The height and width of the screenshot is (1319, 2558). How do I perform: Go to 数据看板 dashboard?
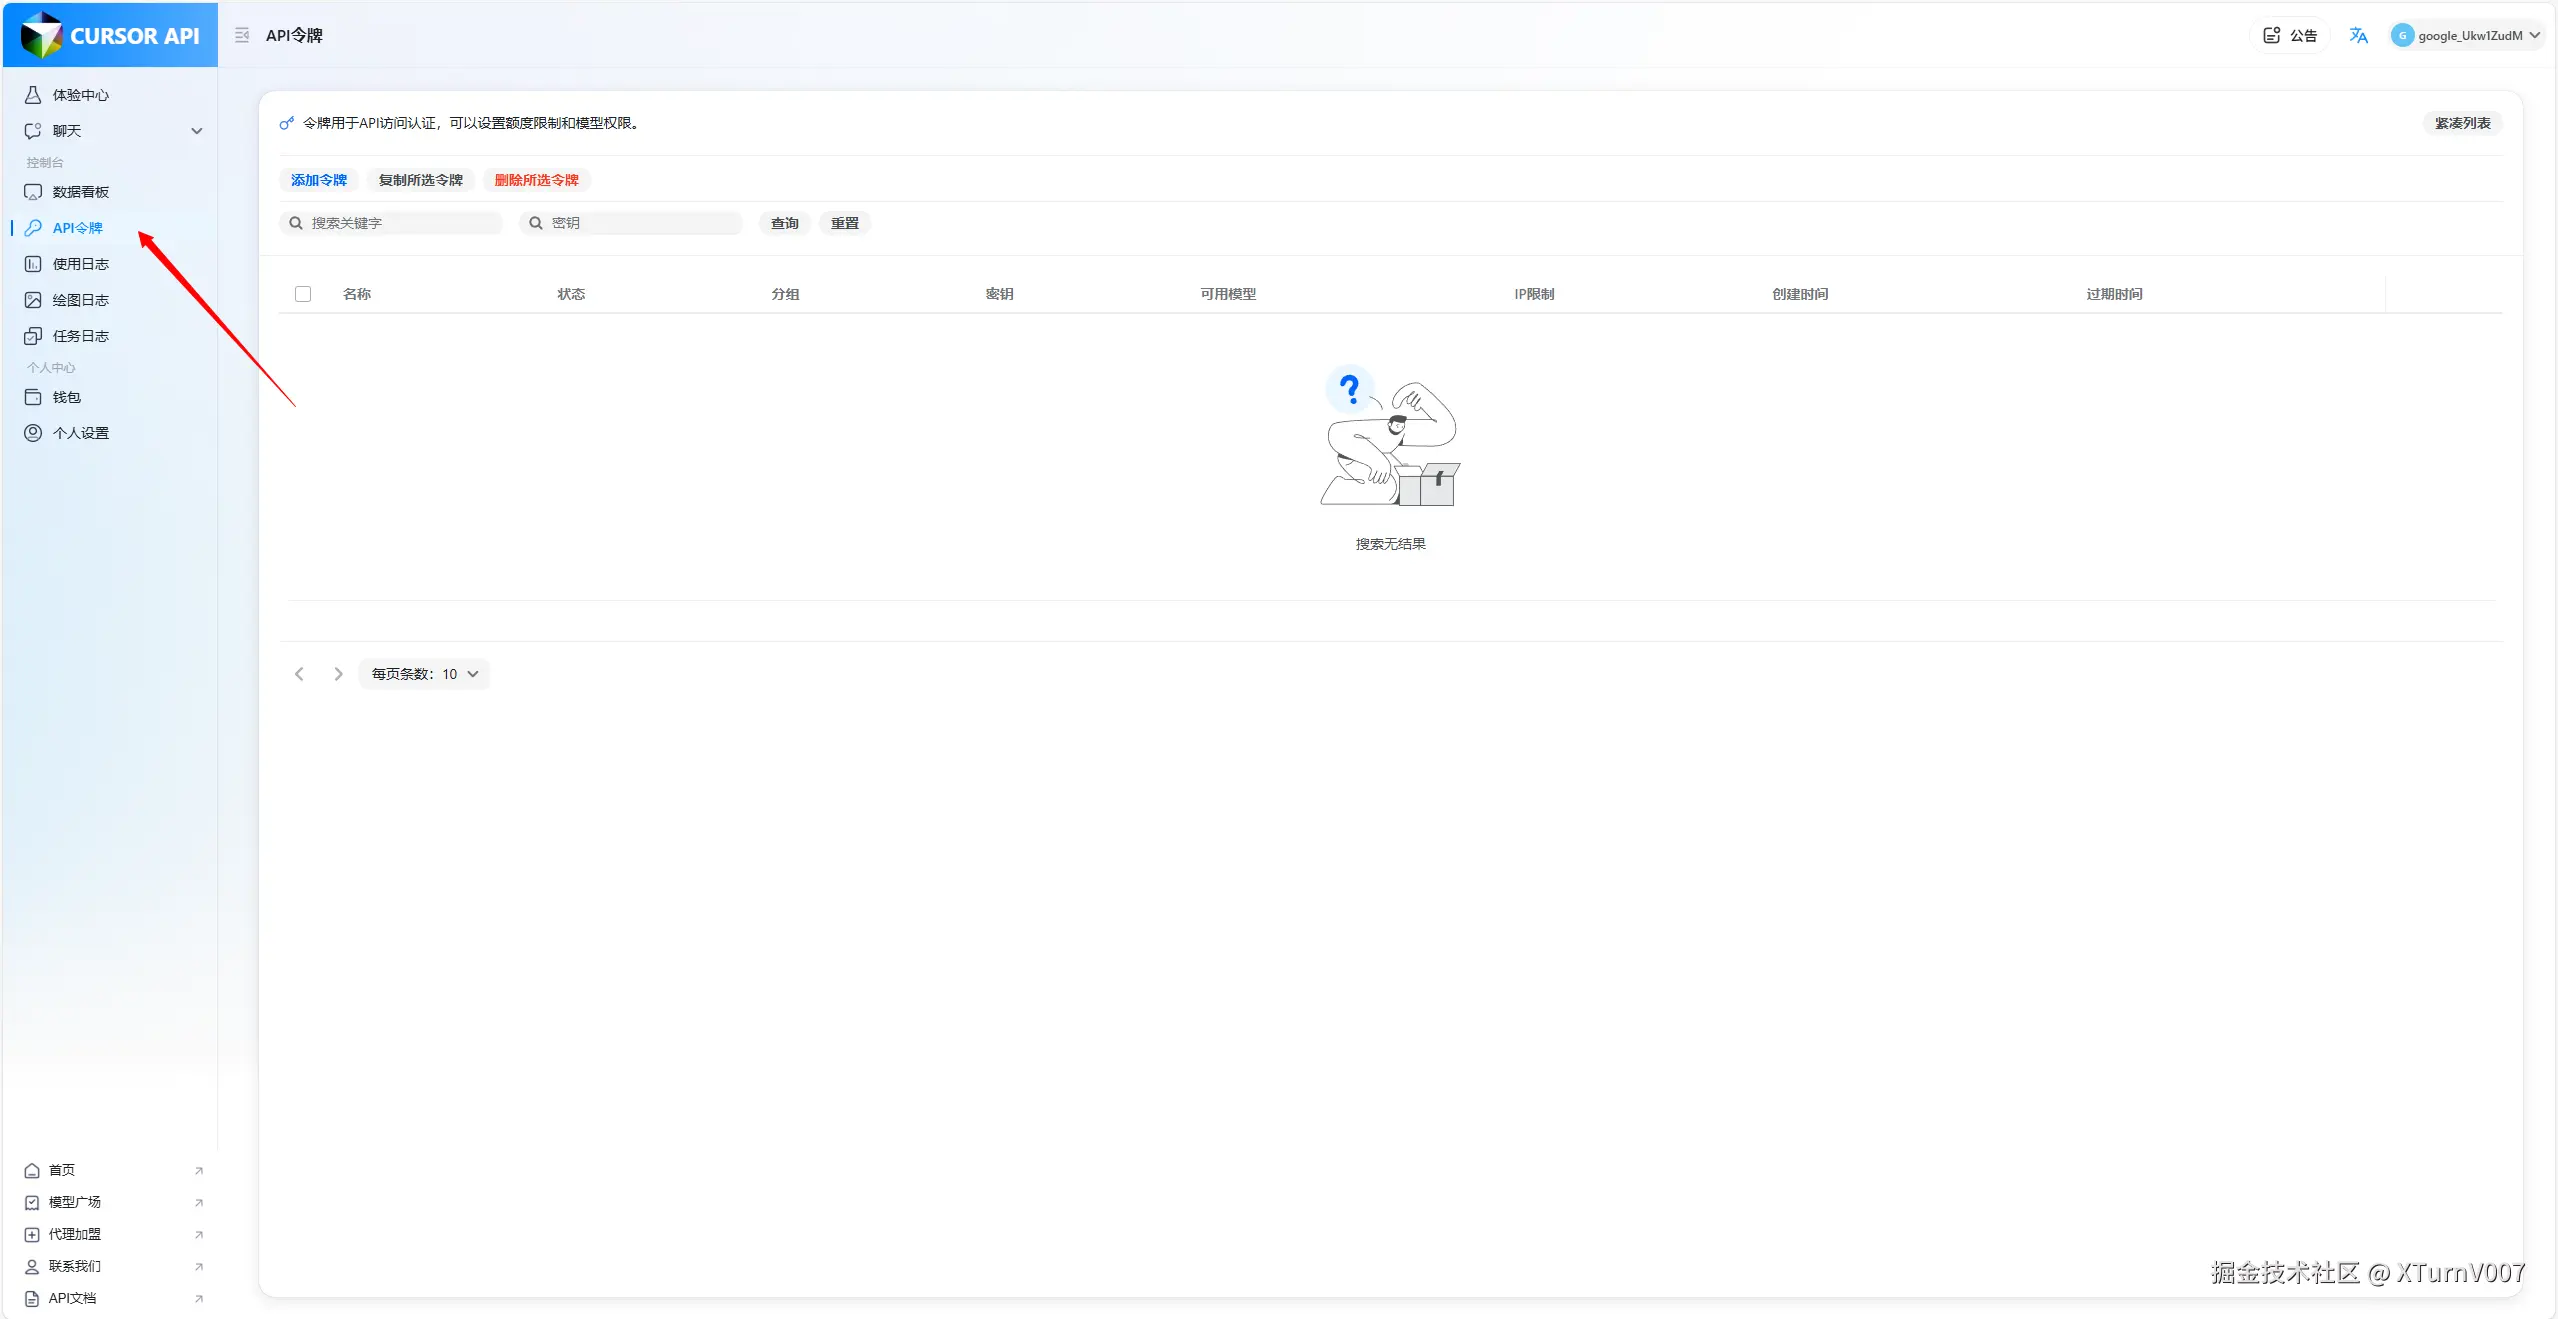point(80,192)
